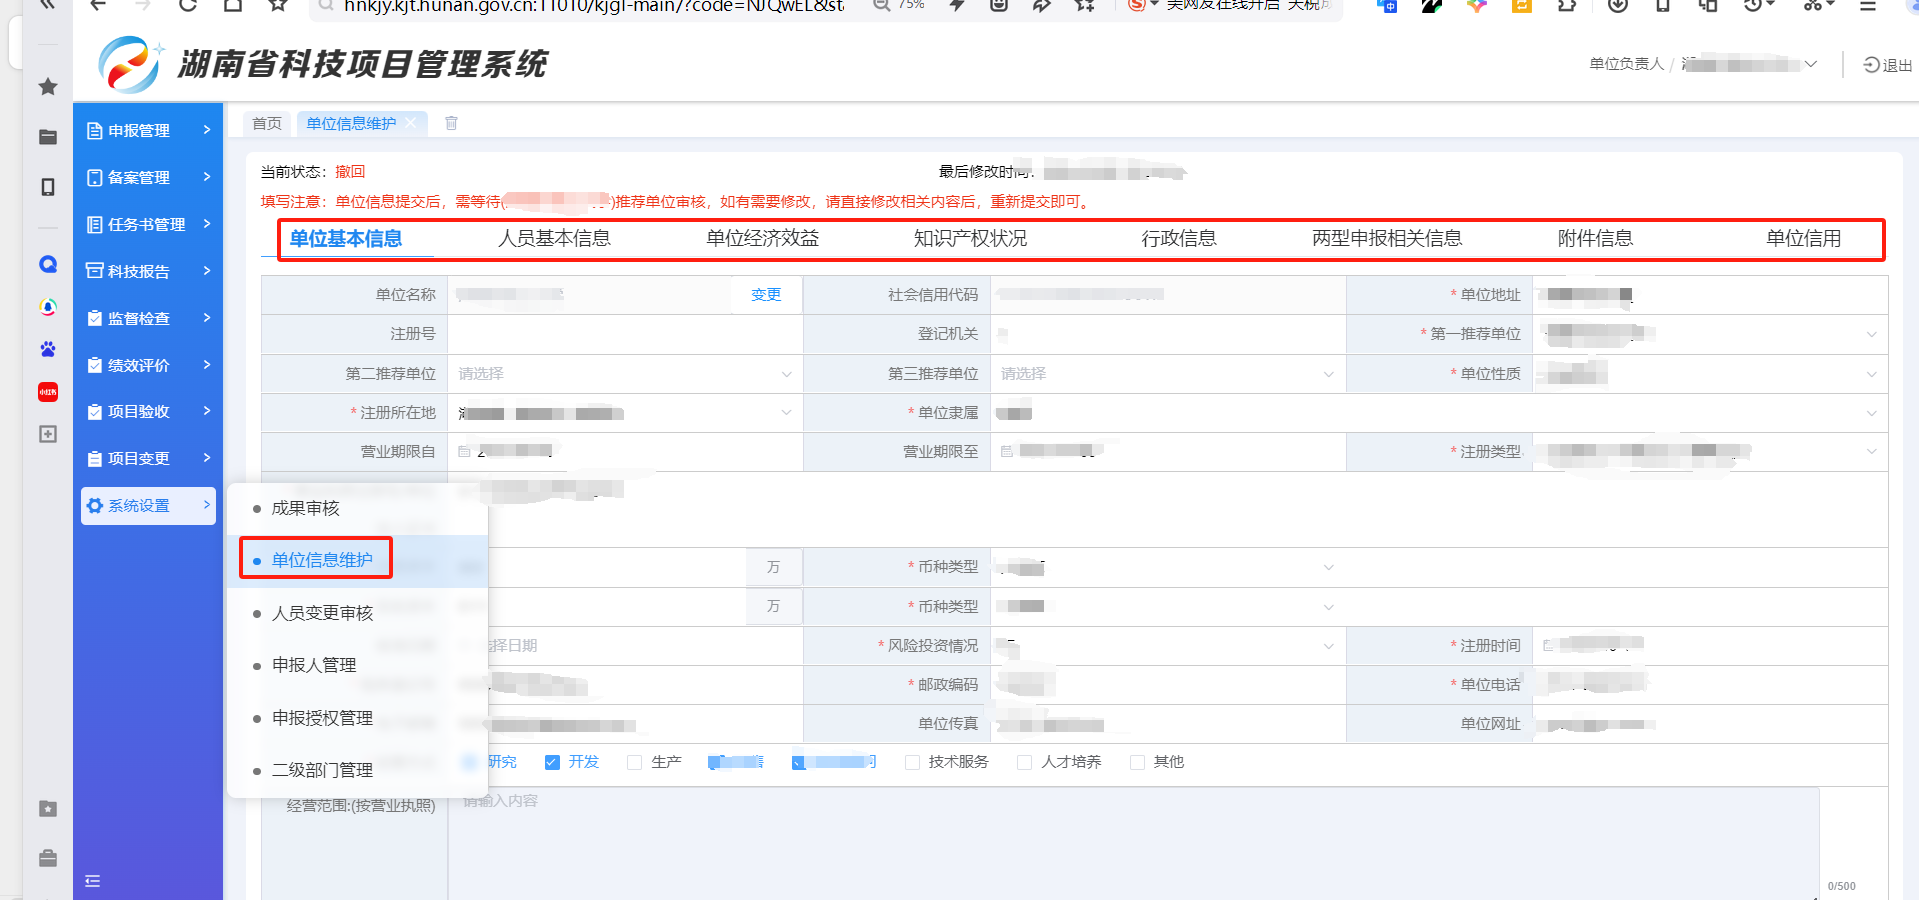Toggle the 开发 checkbox
The image size is (1919, 900).
coord(552,762)
